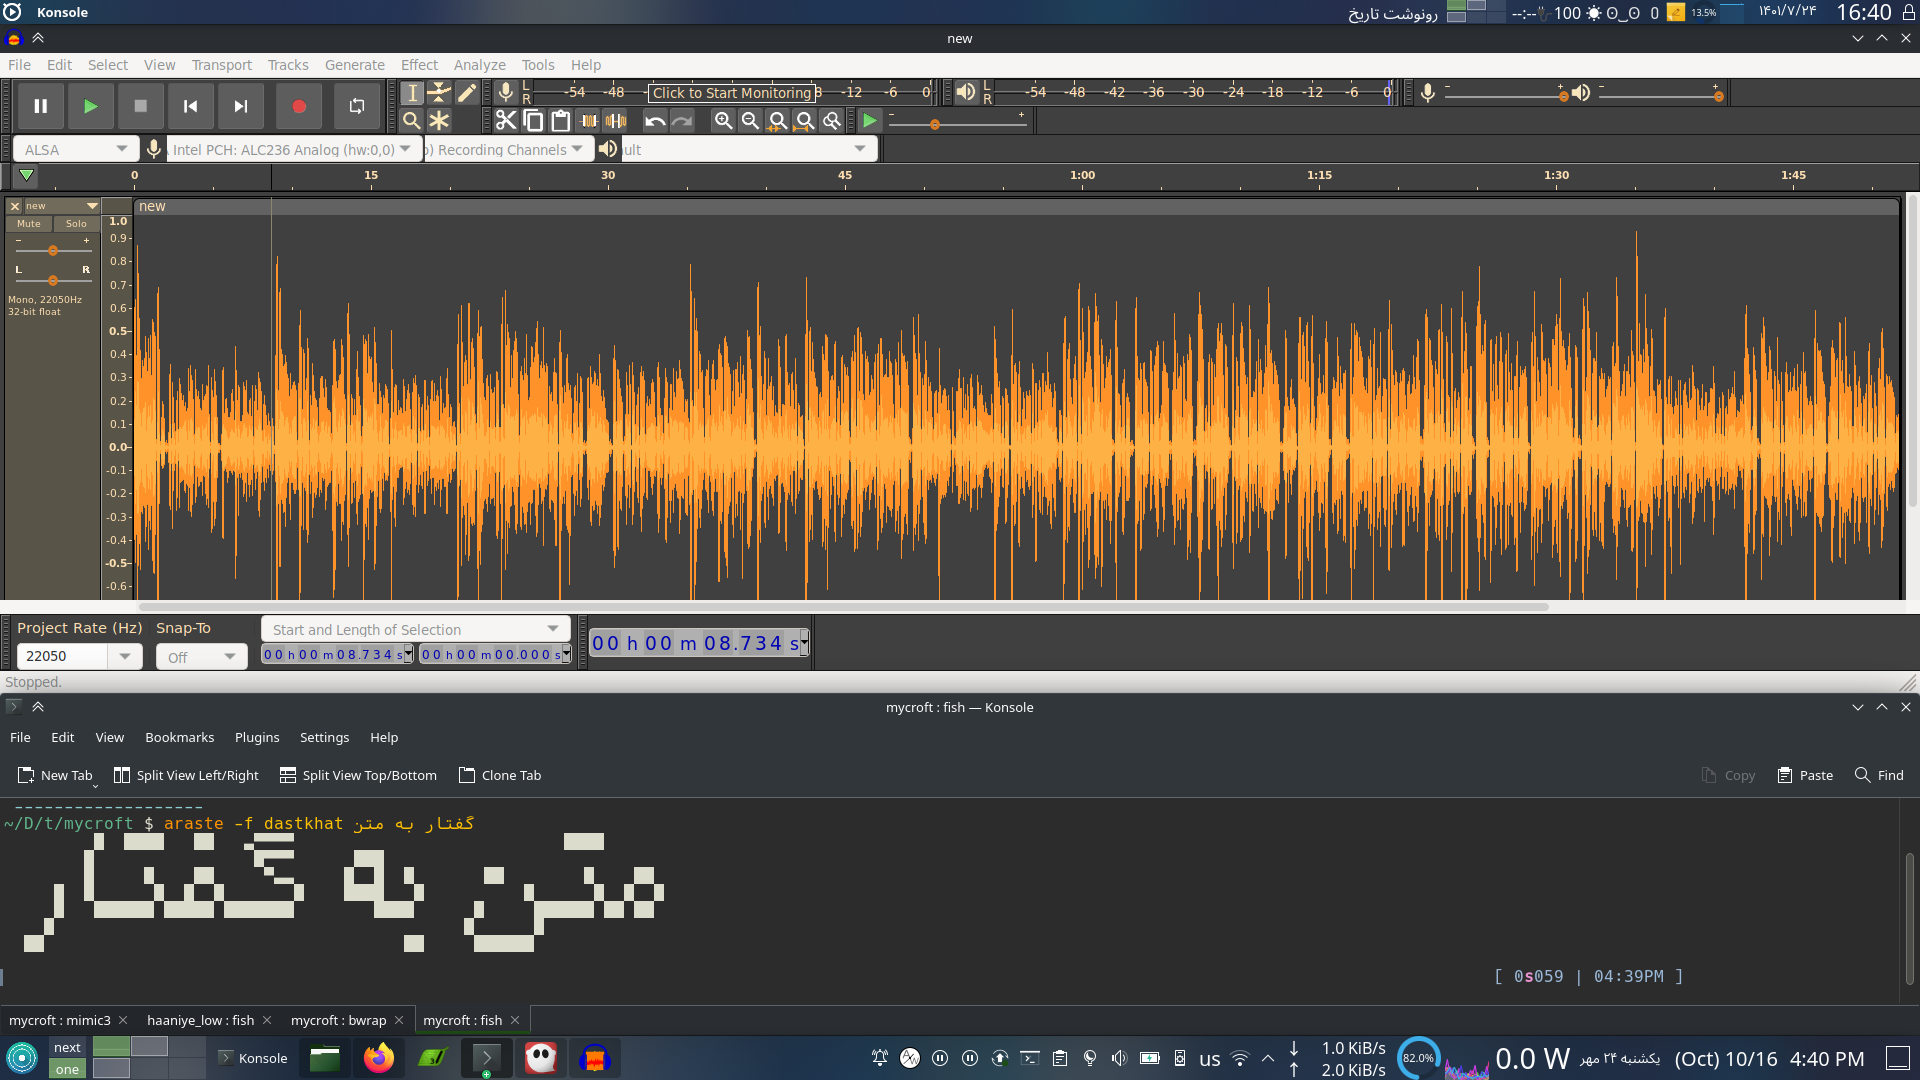
Task: Open the ALSA audio host dropdown
Action: pyautogui.click(x=76, y=149)
